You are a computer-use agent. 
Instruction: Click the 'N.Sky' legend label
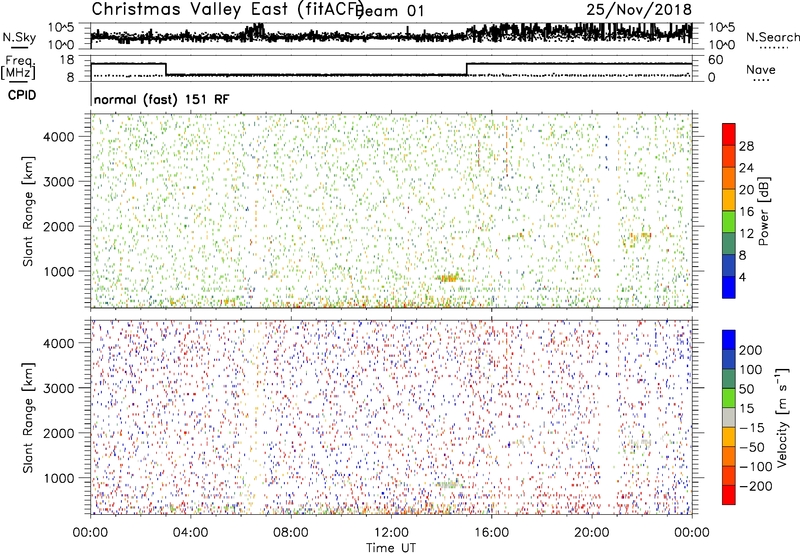click(x=19, y=37)
